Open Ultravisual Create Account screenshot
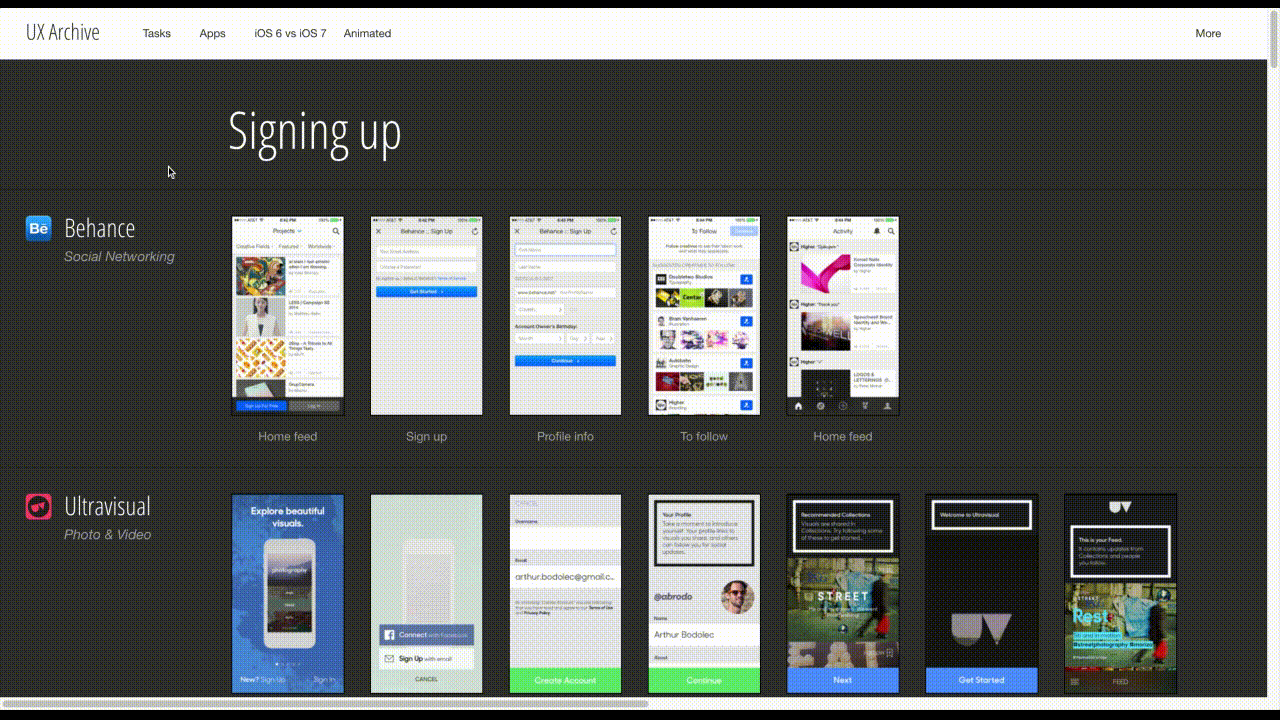Image resolution: width=1280 pixels, height=720 pixels. (565, 593)
